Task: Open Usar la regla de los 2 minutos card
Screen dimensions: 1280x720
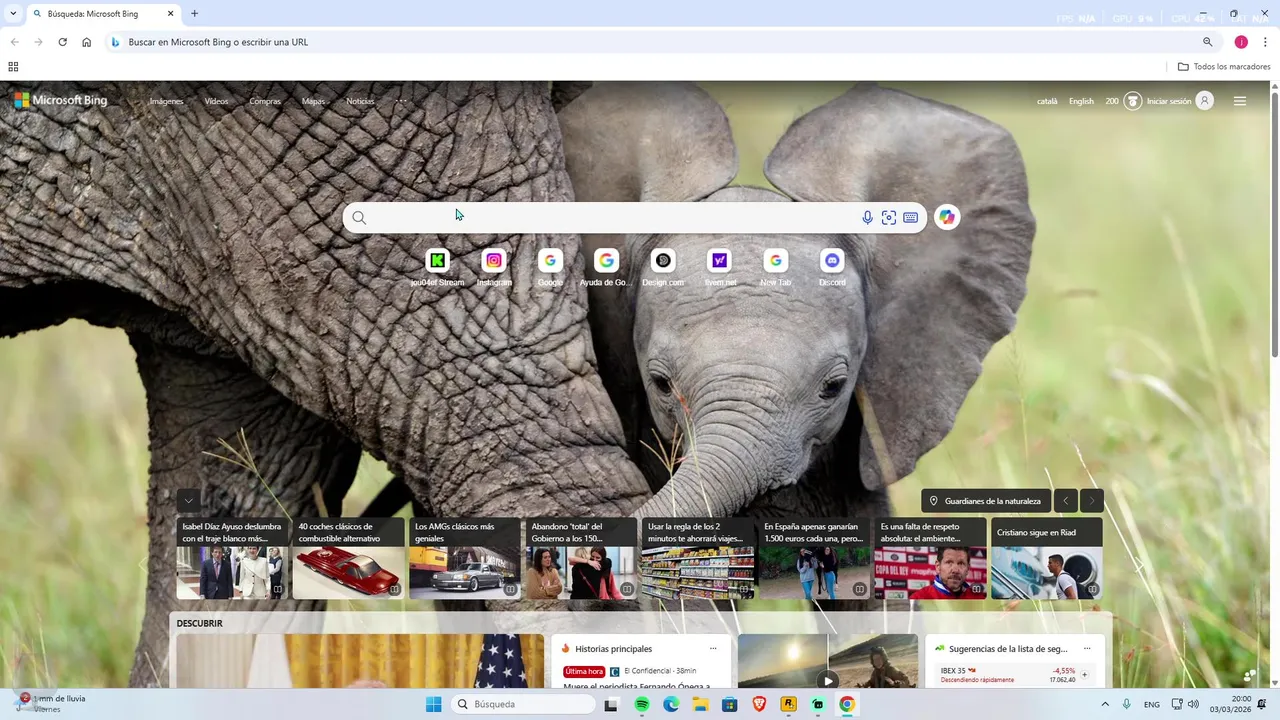Action: tap(697, 558)
